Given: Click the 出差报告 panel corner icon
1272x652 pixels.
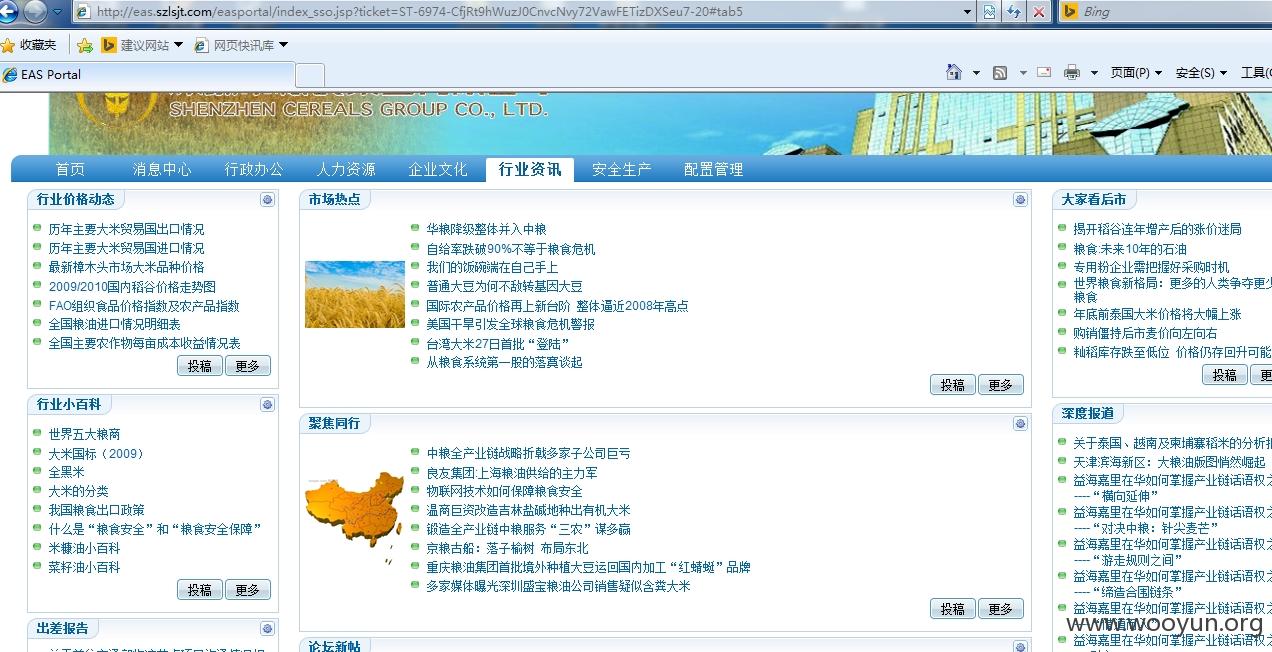Looking at the screenshot, I should [x=267, y=628].
